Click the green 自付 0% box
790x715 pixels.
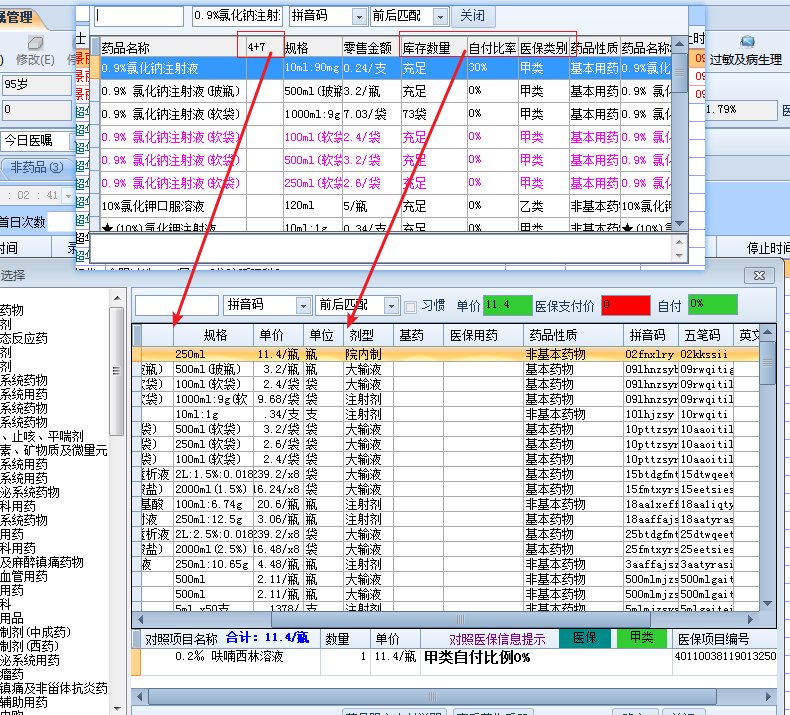pyautogui.click(x=713, y=305)
